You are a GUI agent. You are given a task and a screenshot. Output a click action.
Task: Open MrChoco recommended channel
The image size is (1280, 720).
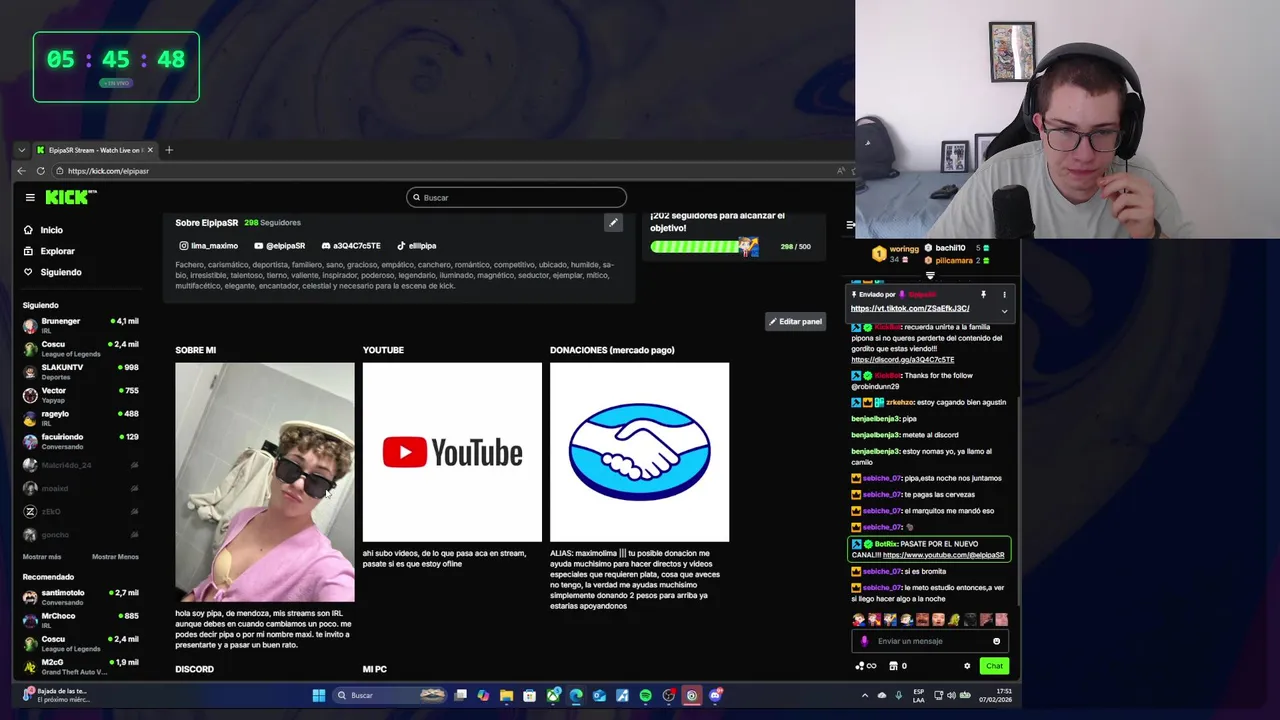coord(80,620)
